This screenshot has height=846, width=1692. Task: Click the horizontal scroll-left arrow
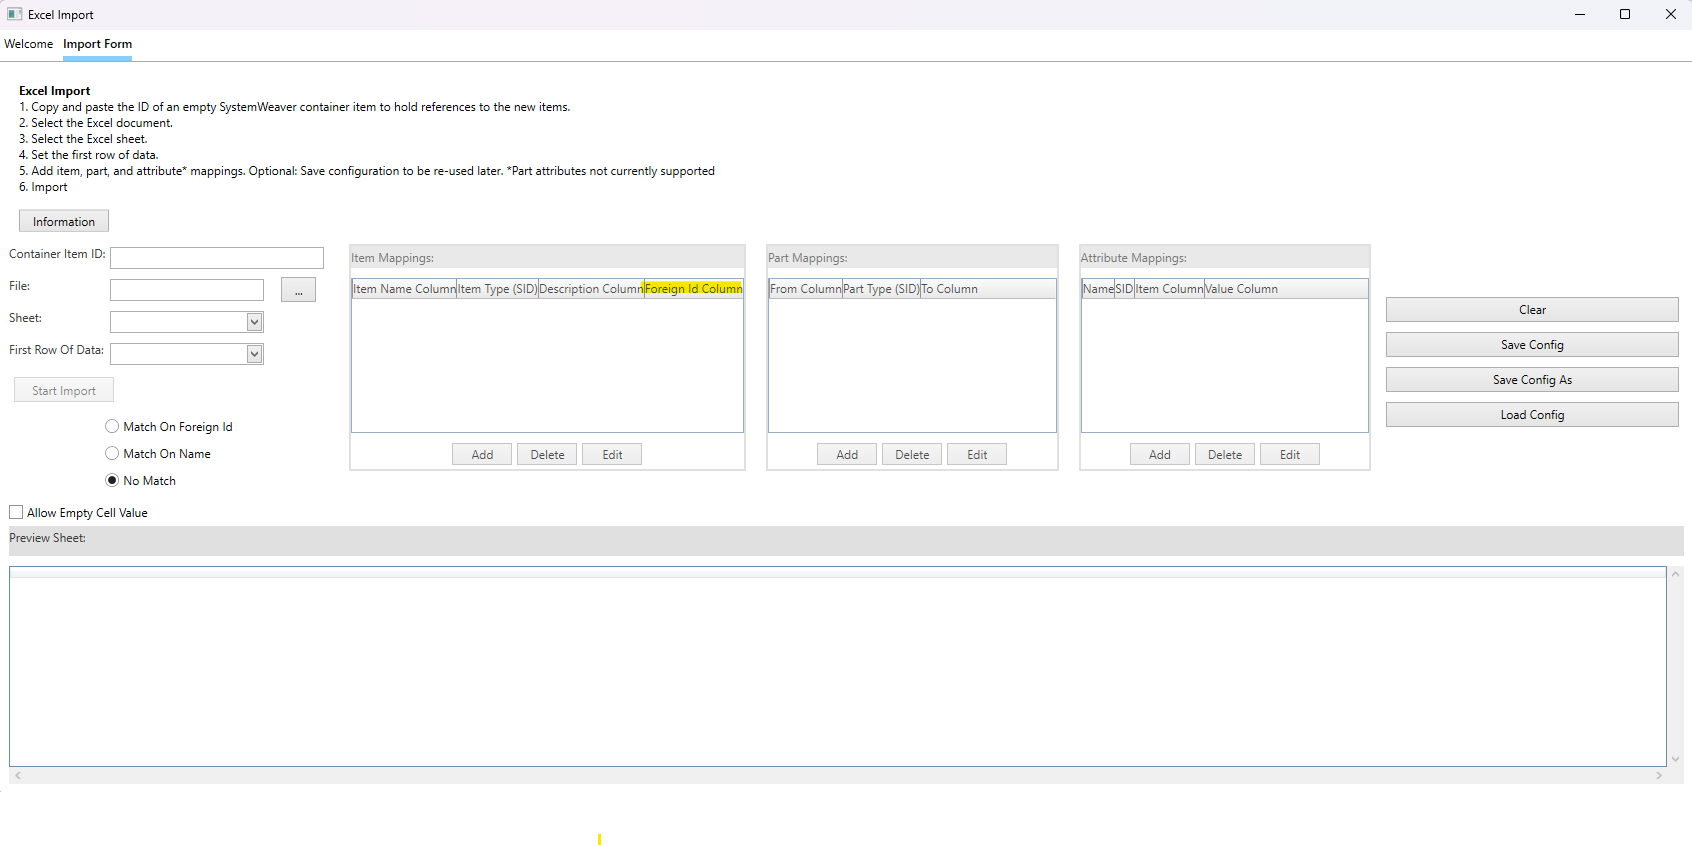coord(18,775)
